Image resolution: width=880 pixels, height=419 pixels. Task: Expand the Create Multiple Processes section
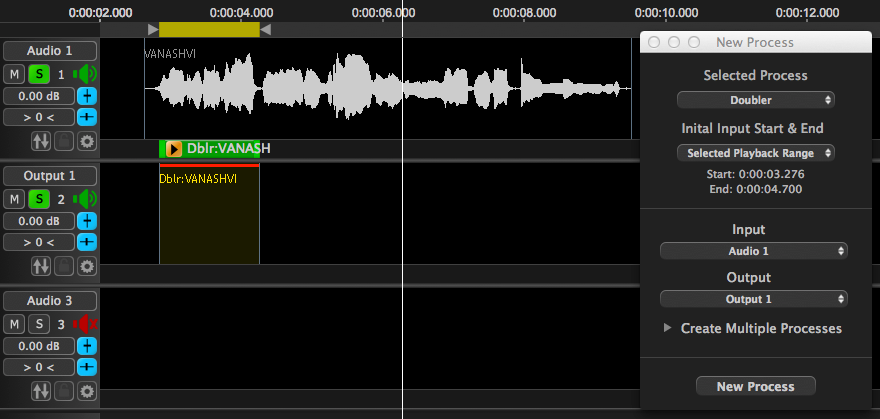pos(667,328)
